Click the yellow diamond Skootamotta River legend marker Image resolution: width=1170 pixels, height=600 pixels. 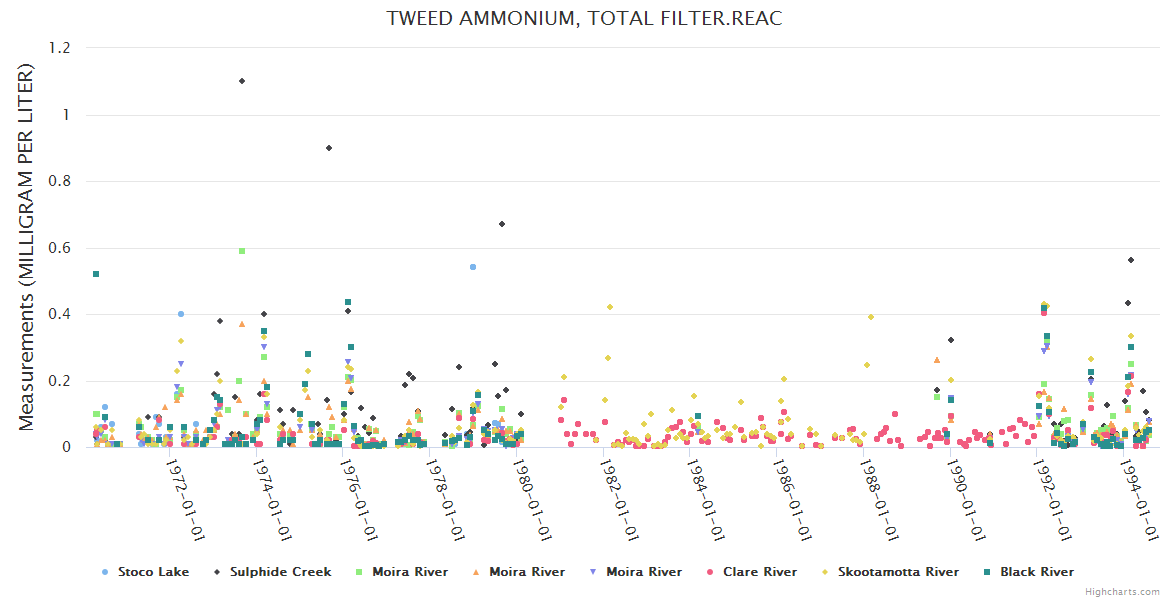pyautogui.click(x=825, y=572)
